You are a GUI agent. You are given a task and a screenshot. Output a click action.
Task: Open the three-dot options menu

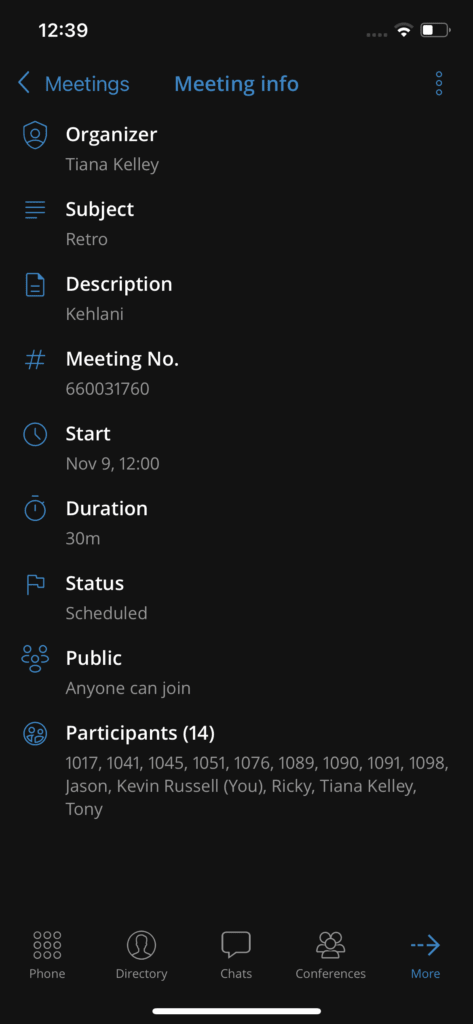pyautogui.click(x=438, y=84)
